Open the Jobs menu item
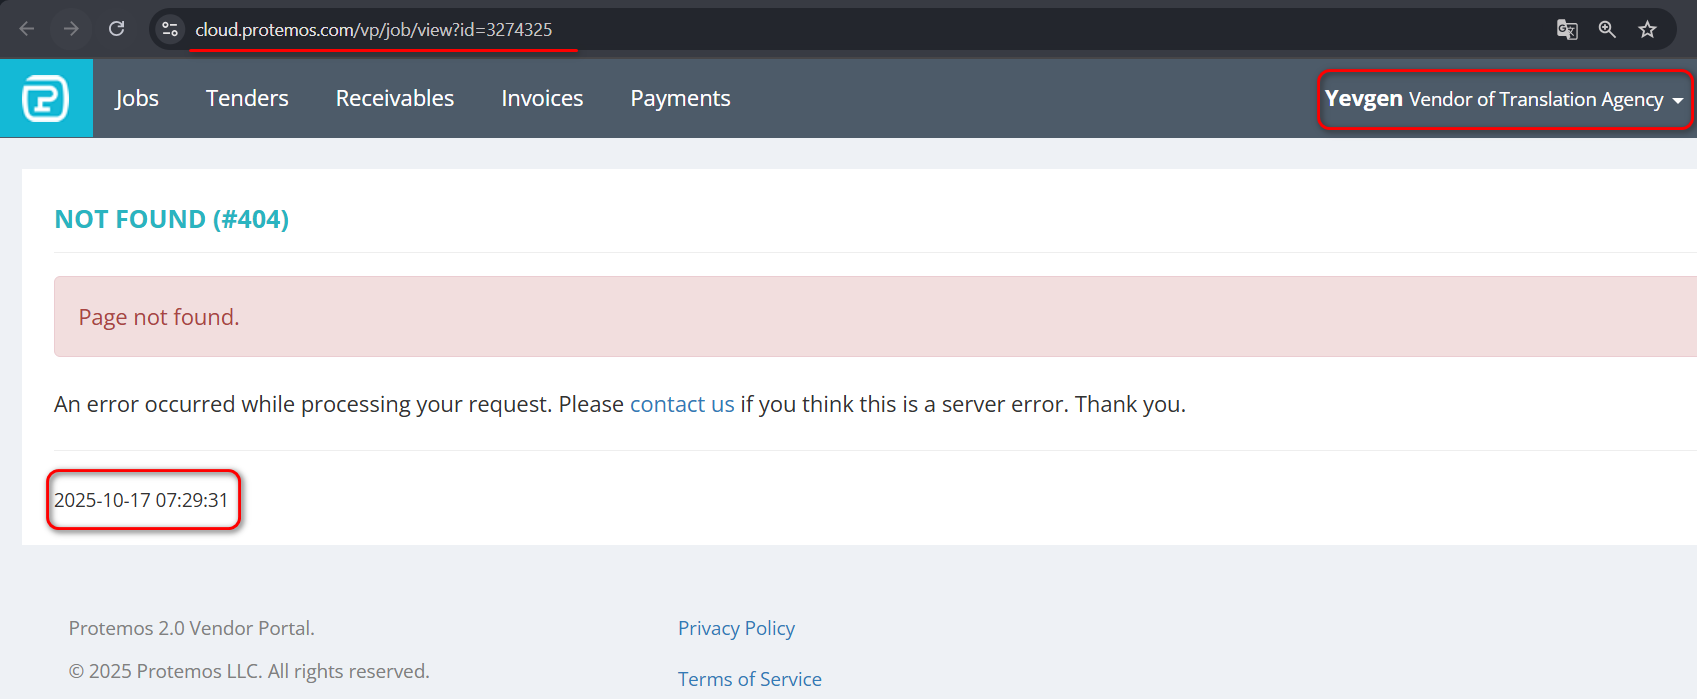This screenshot has height=699, width=1697. (137, 98)
